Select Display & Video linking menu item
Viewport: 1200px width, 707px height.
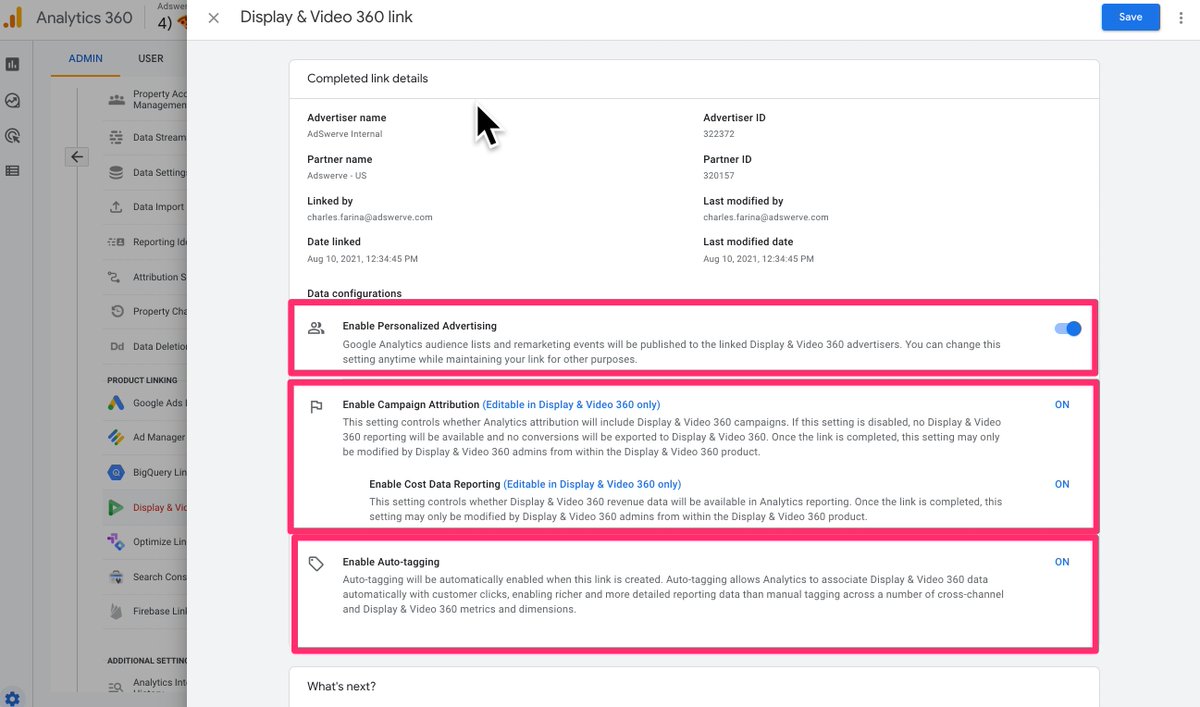(146, 507)
